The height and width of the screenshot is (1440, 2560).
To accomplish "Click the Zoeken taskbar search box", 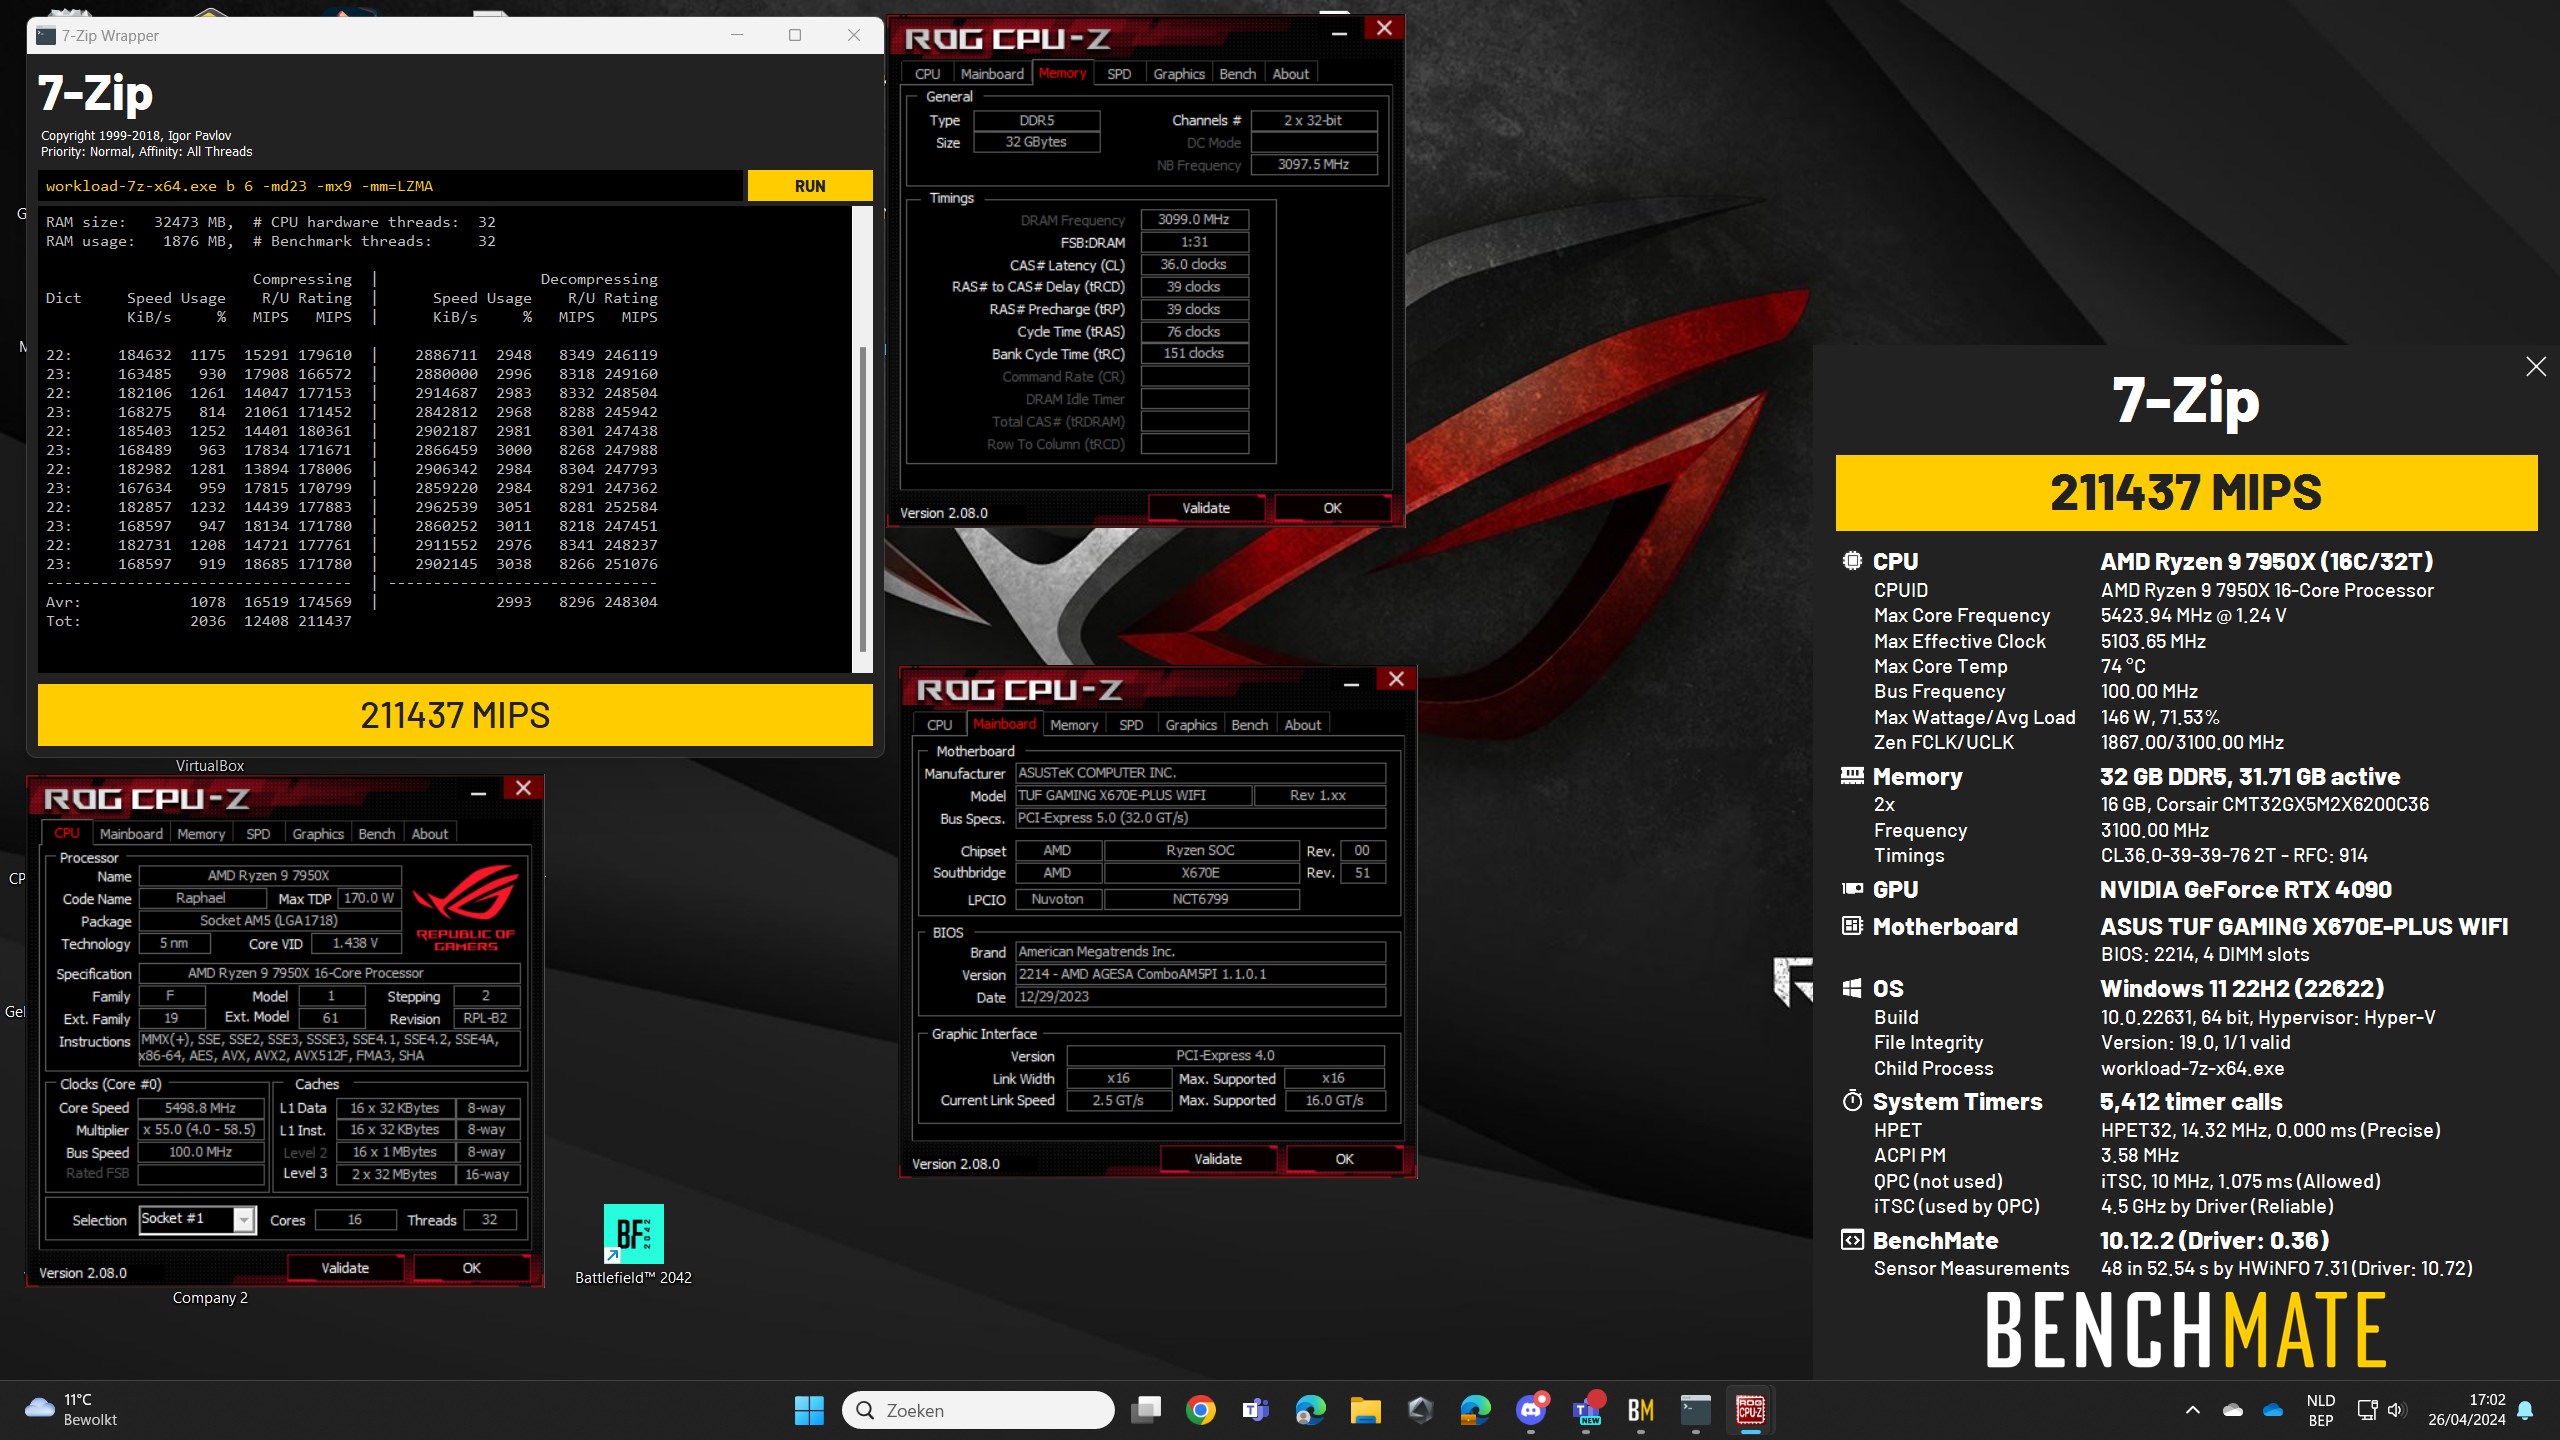I will tap(978, 1410).
